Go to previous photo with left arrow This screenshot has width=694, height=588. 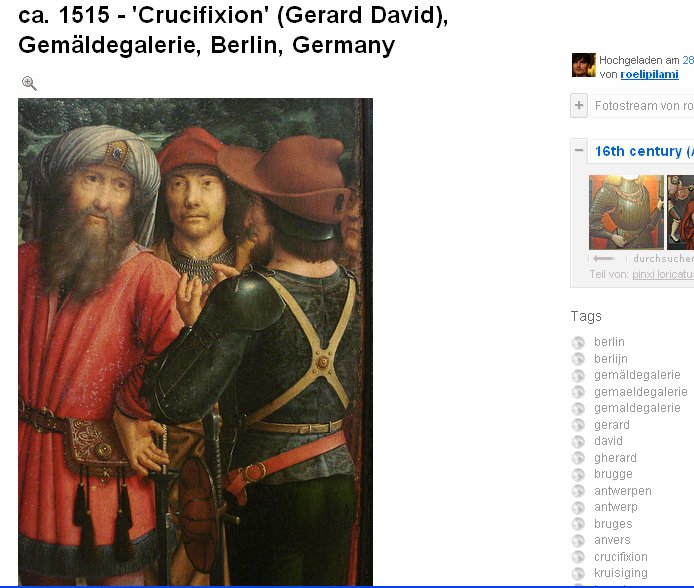(x=603, y=258)
